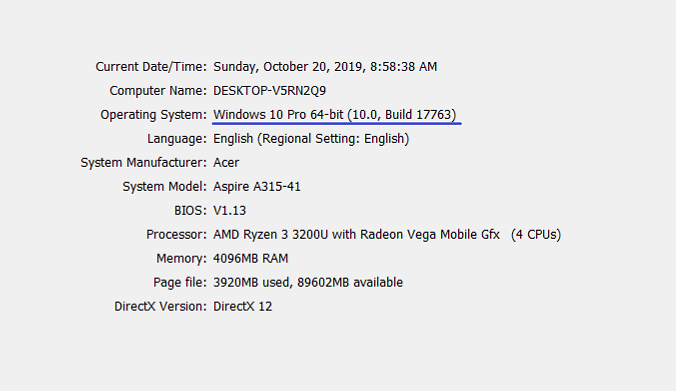Click the Page file label
The image size is (676, 391).
tap(180, 282)
